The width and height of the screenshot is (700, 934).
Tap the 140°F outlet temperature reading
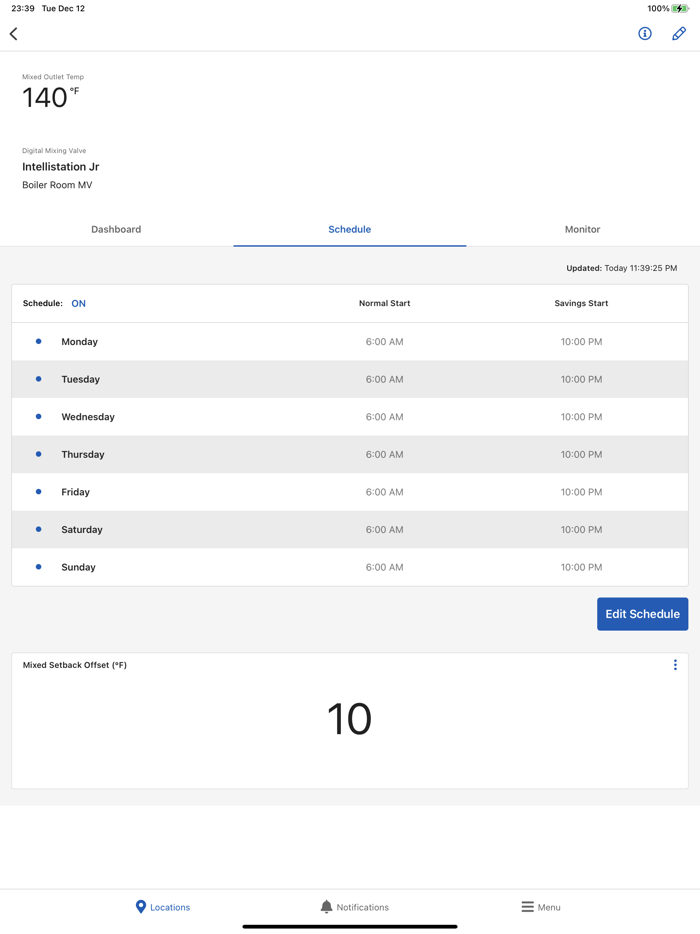[50, 97]
